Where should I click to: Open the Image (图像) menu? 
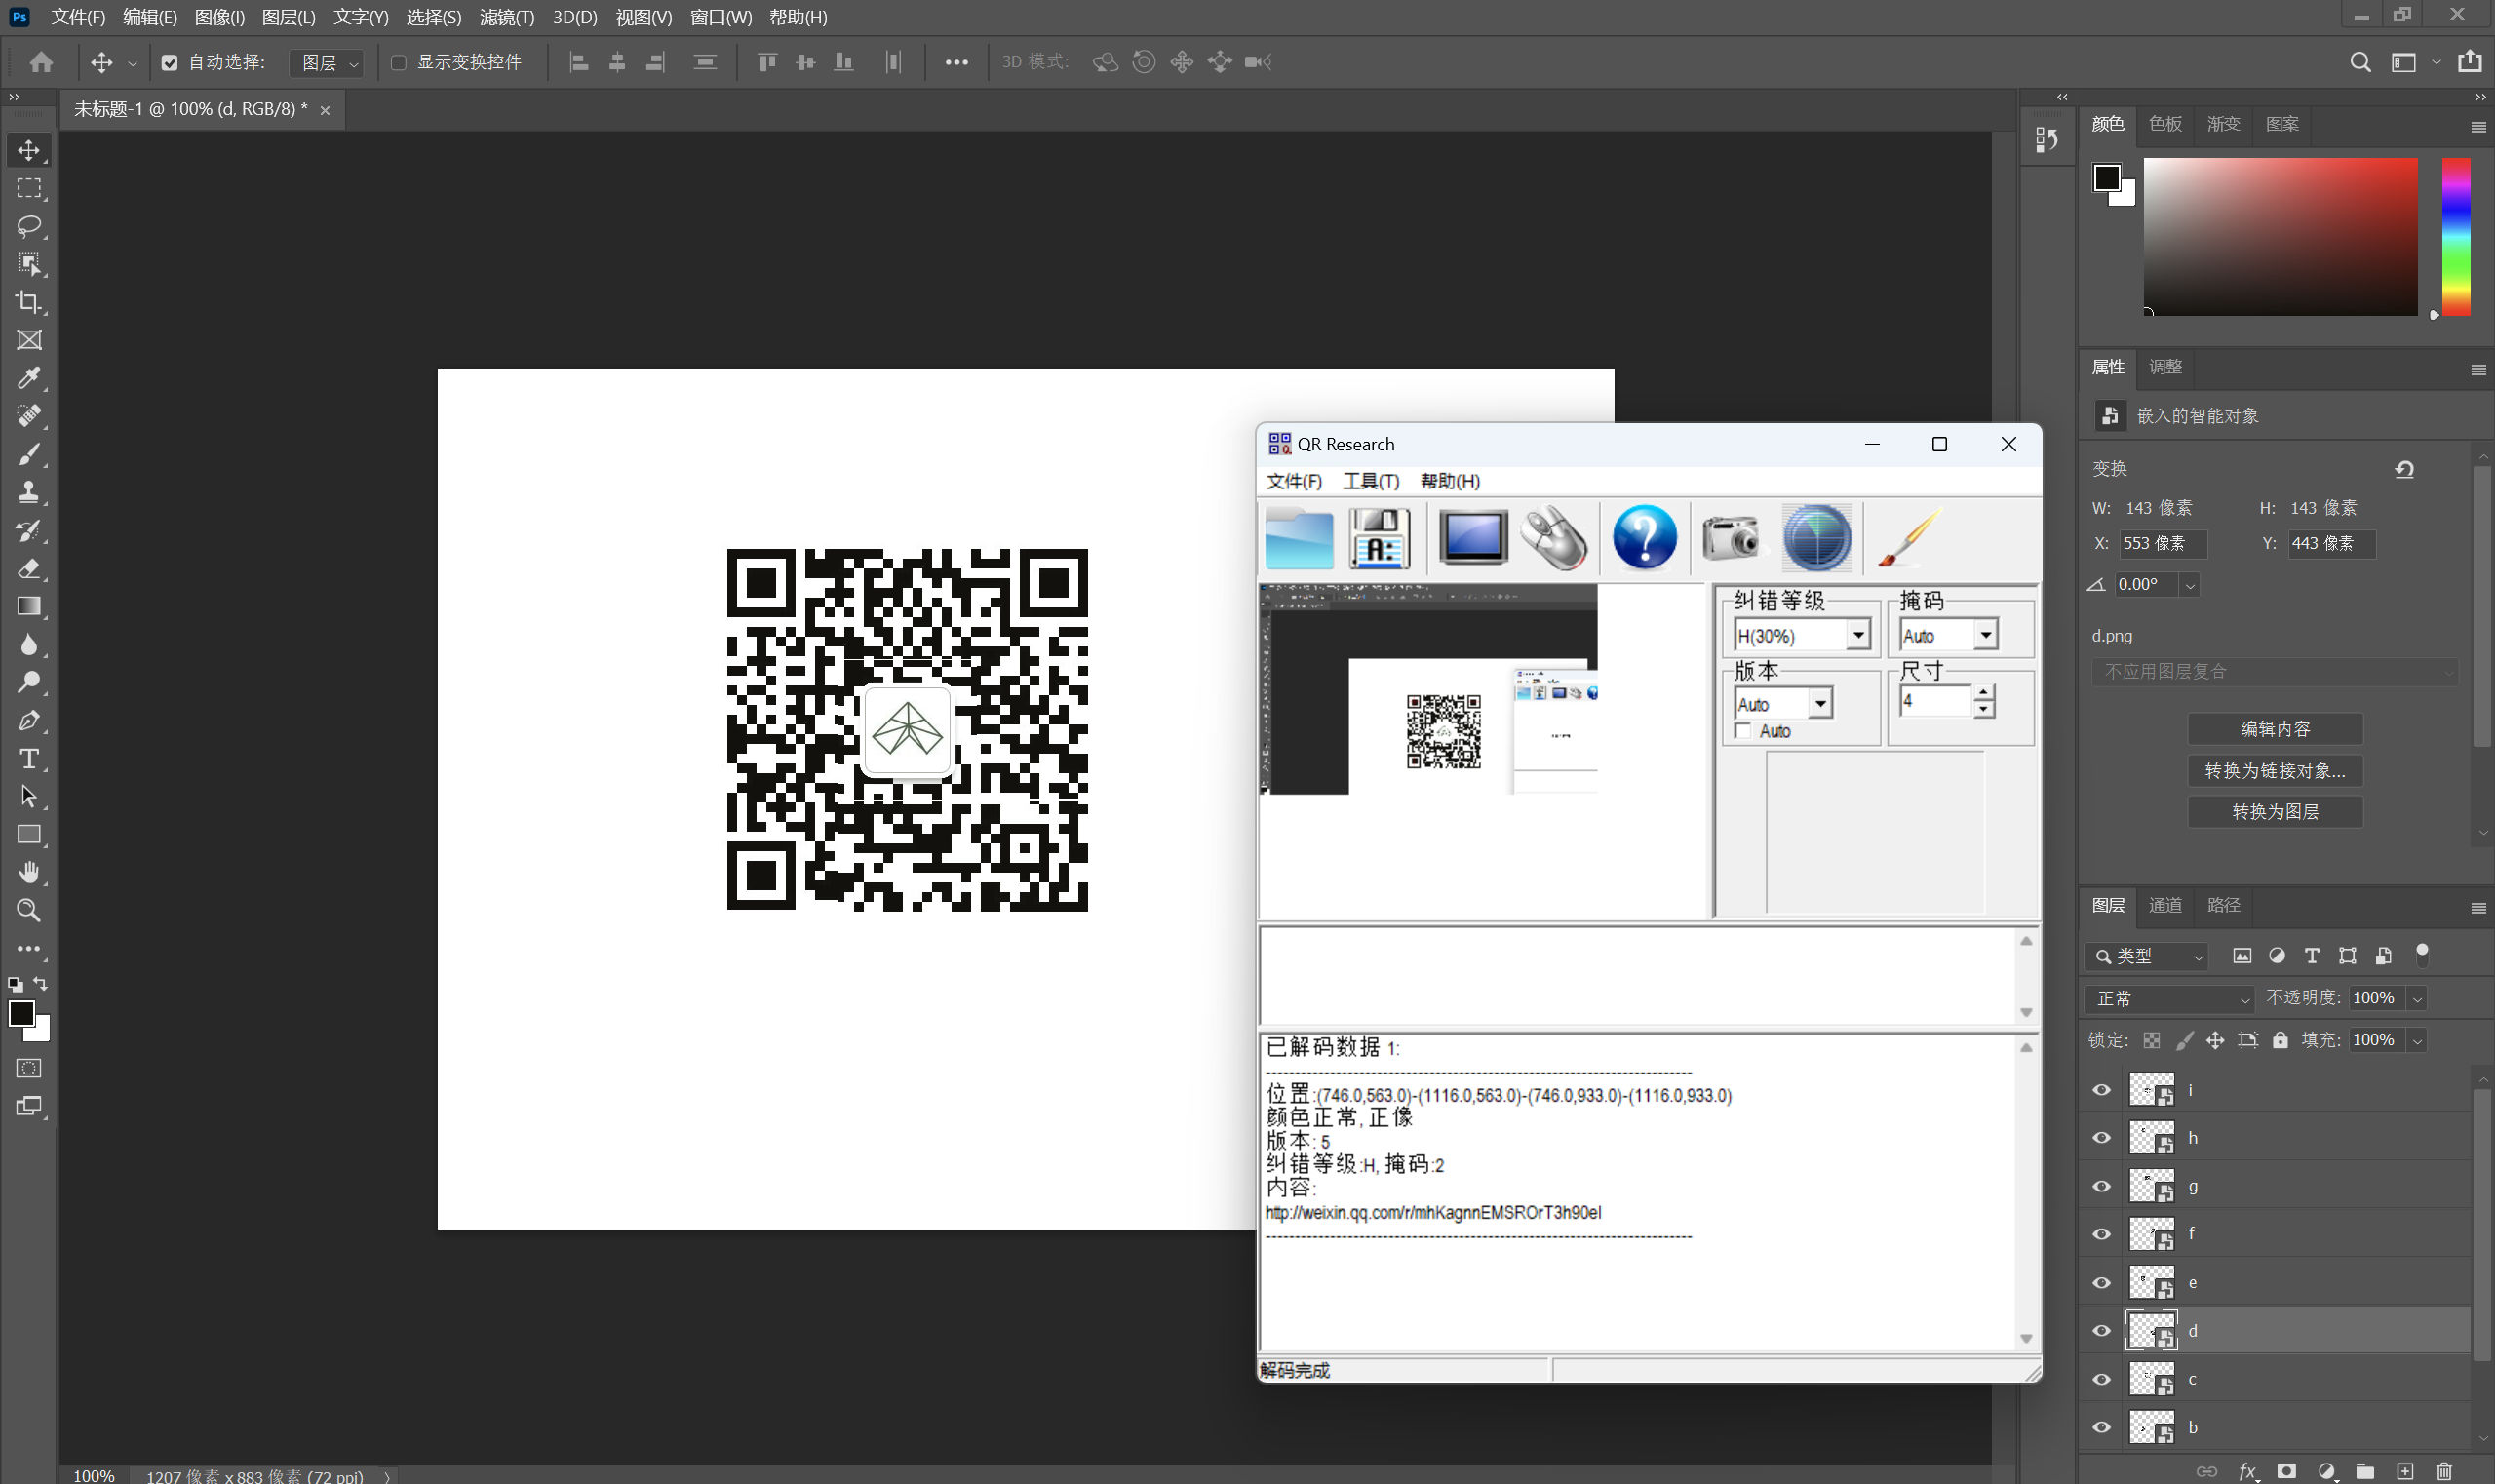[x=219, y=17]
